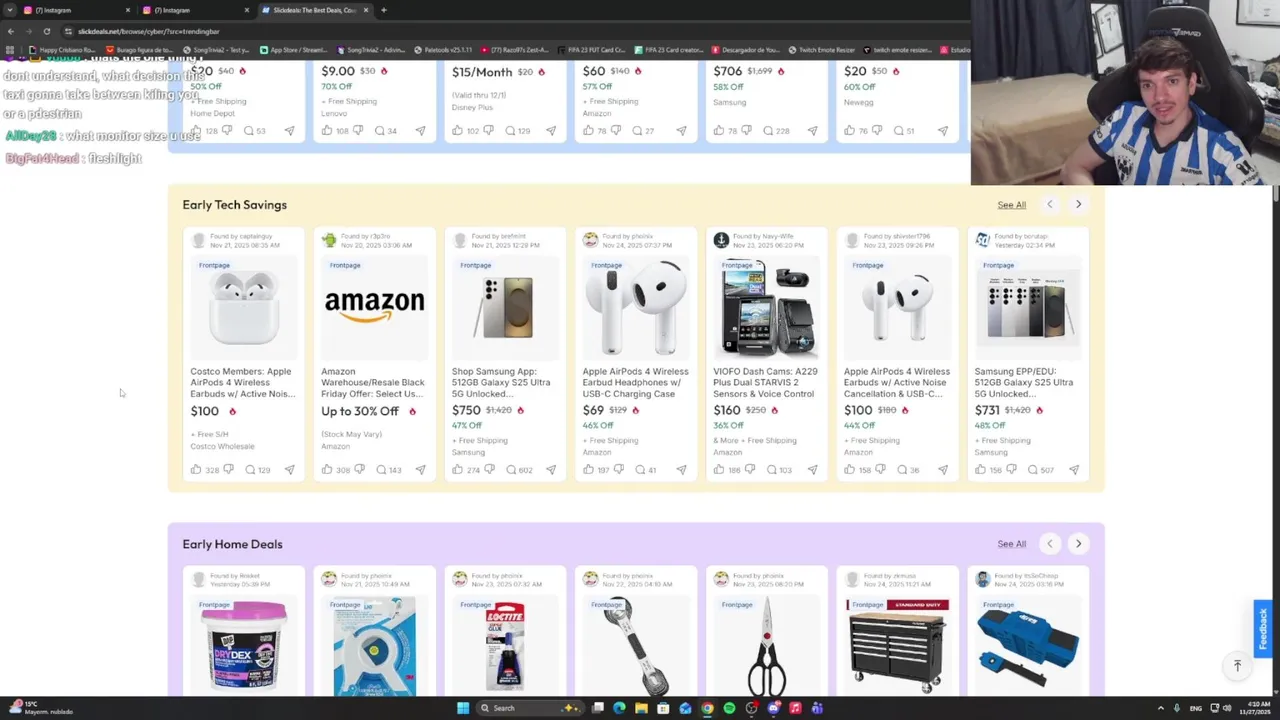Image resolution: width=1280 pixels, height=720 pixels.
Task: Open the tab search dropdown chevron
Action: [11, 10]
